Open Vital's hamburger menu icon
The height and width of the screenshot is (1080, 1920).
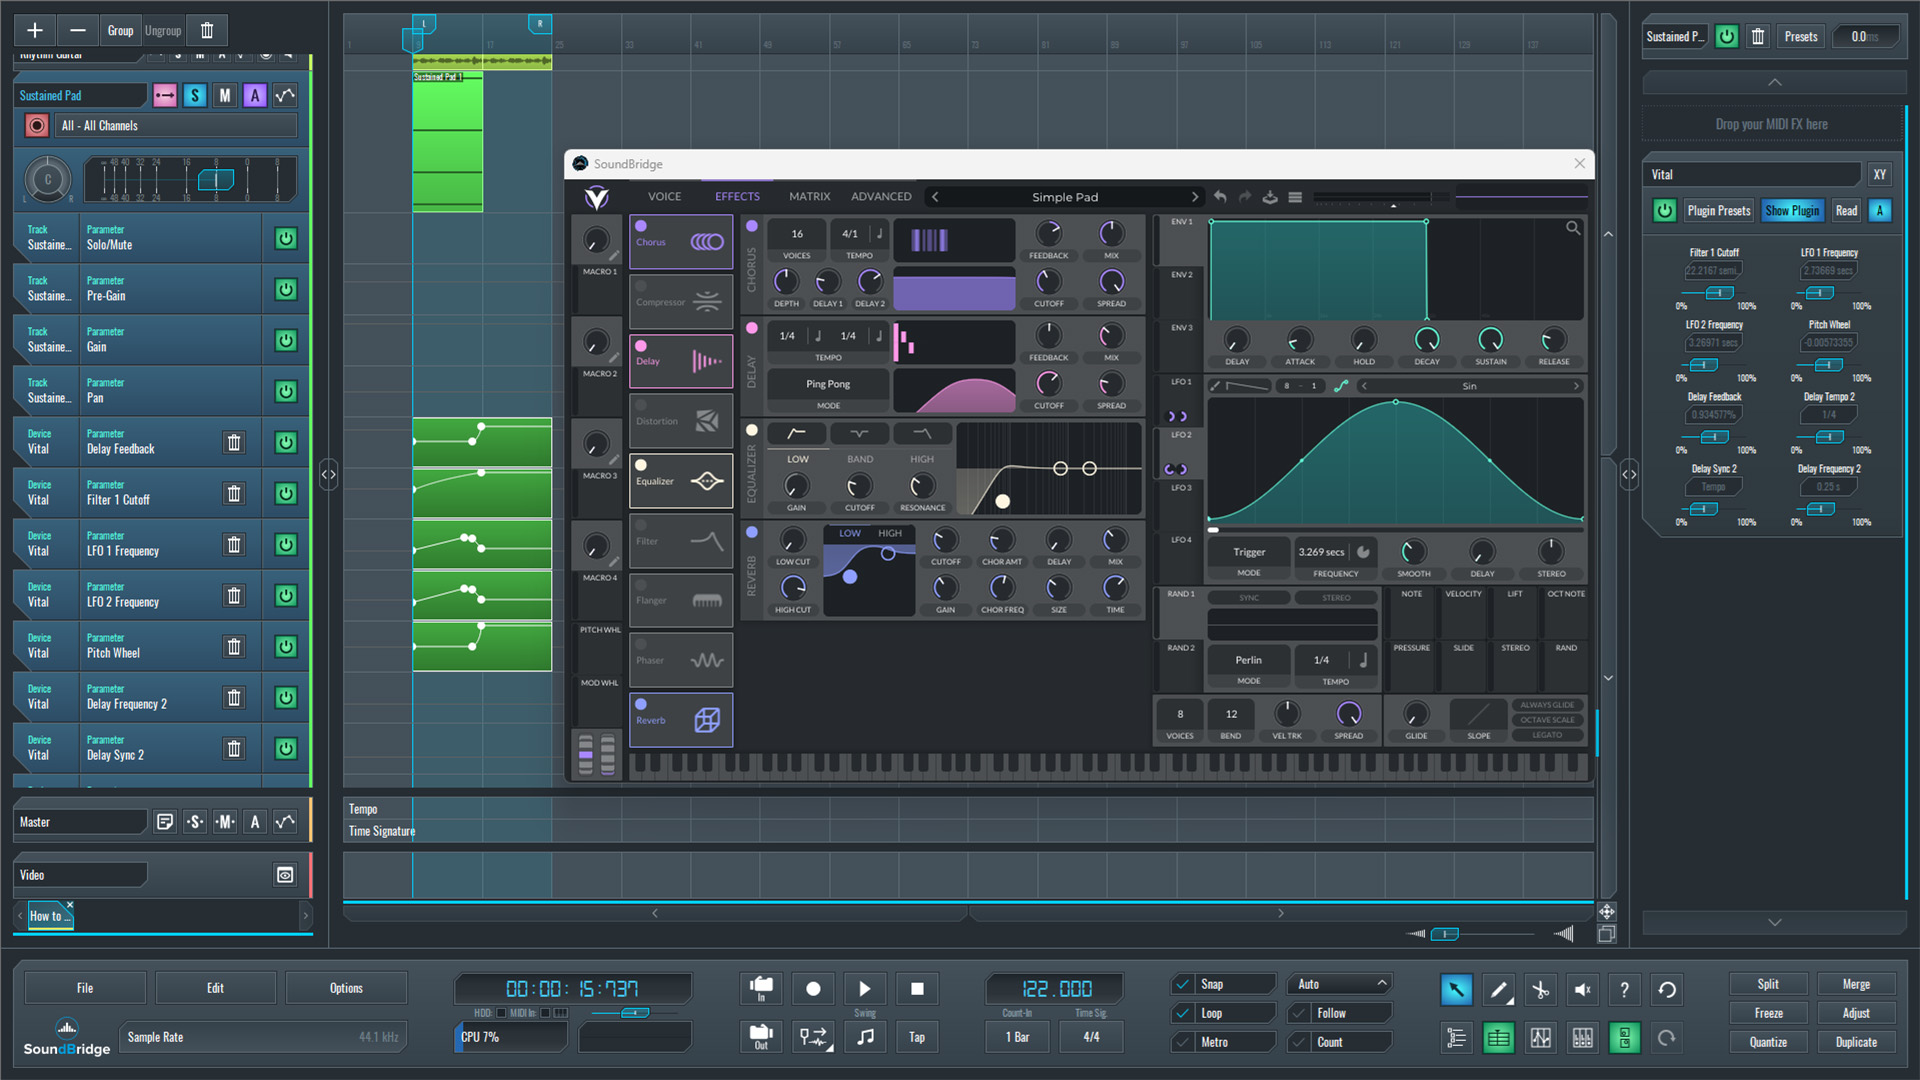[x=1295, y=197]
